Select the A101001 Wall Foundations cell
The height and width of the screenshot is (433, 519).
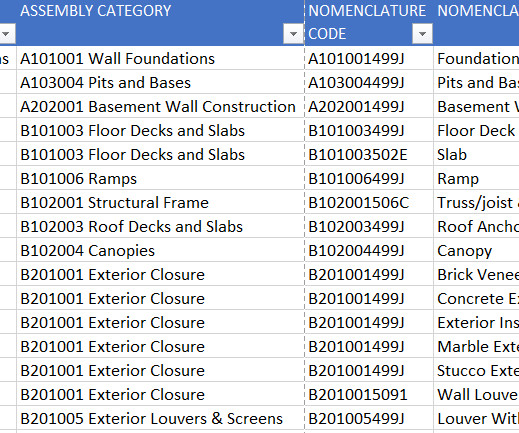pos(160,58)
